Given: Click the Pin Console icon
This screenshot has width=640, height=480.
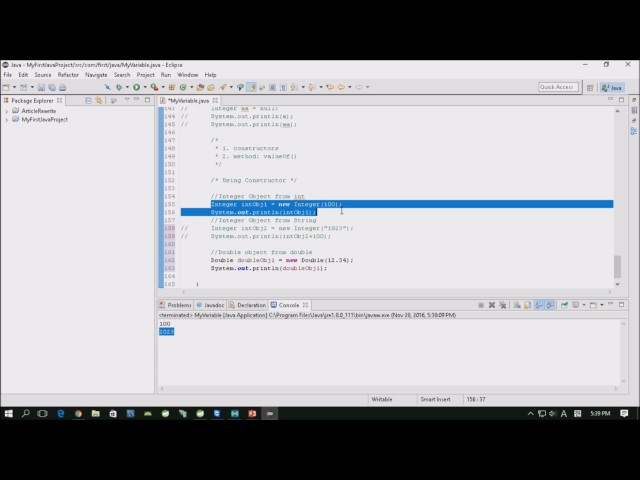Looking at the screenshot, I should click(564, 305).
